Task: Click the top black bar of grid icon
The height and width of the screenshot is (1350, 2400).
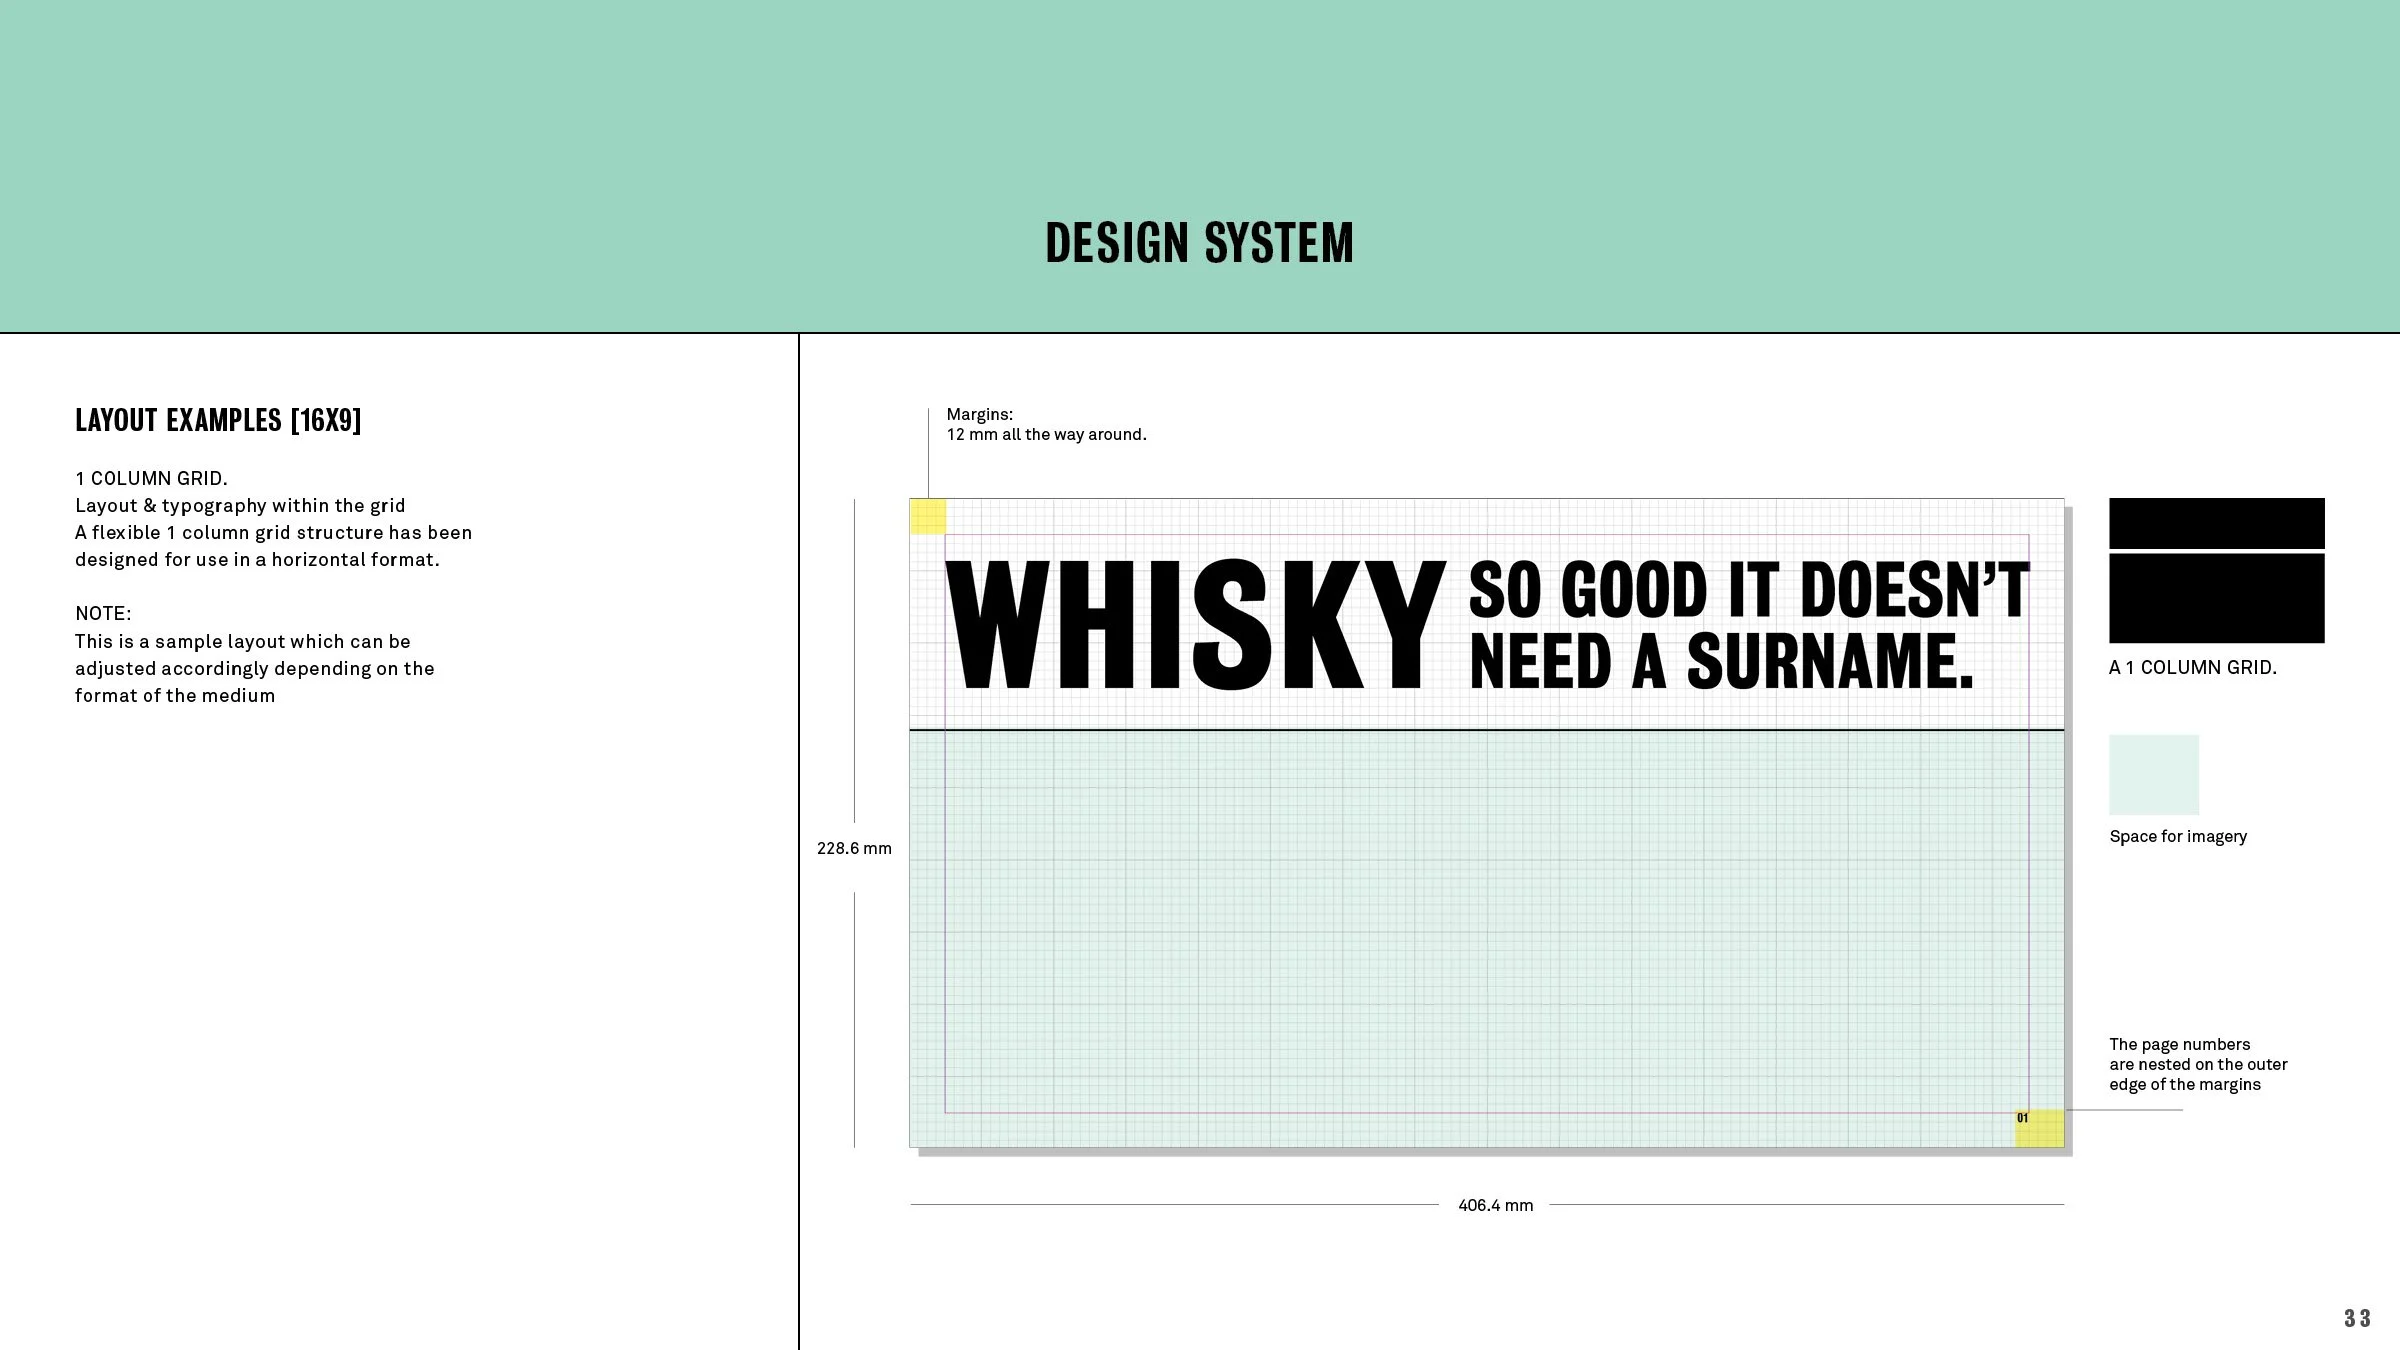Action: point(2216,523)
